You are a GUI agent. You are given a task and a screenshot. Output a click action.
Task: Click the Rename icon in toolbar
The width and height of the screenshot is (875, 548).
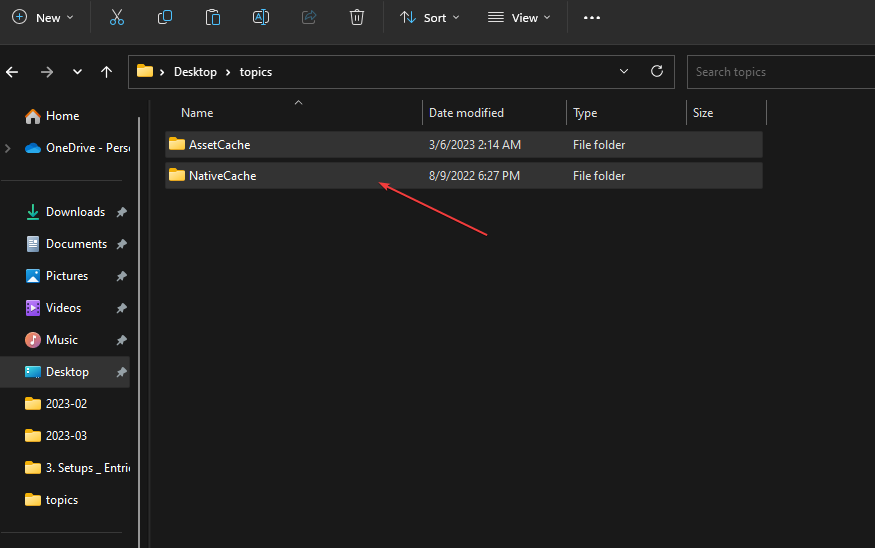(261, 18)
